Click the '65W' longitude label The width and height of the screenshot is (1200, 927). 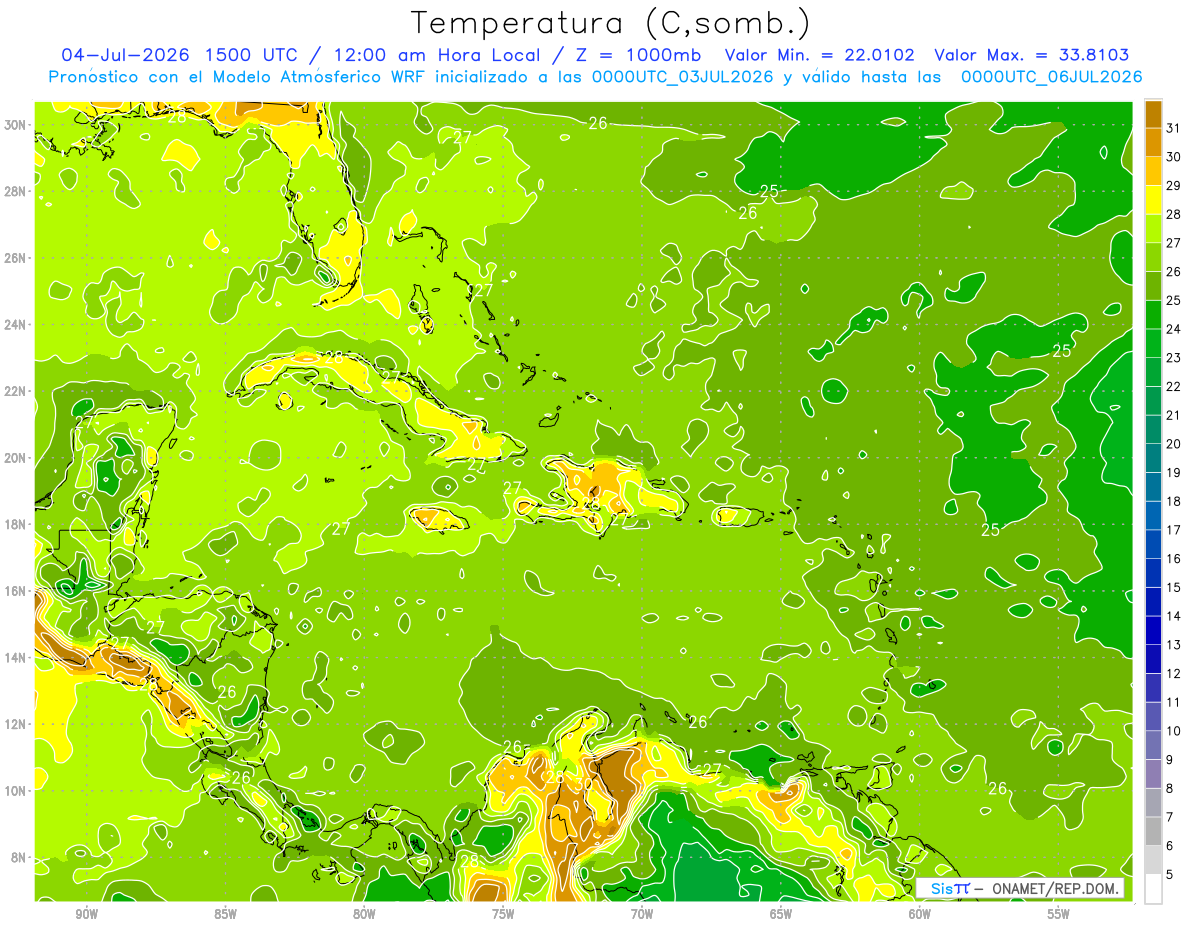click(x=781, y=914)
